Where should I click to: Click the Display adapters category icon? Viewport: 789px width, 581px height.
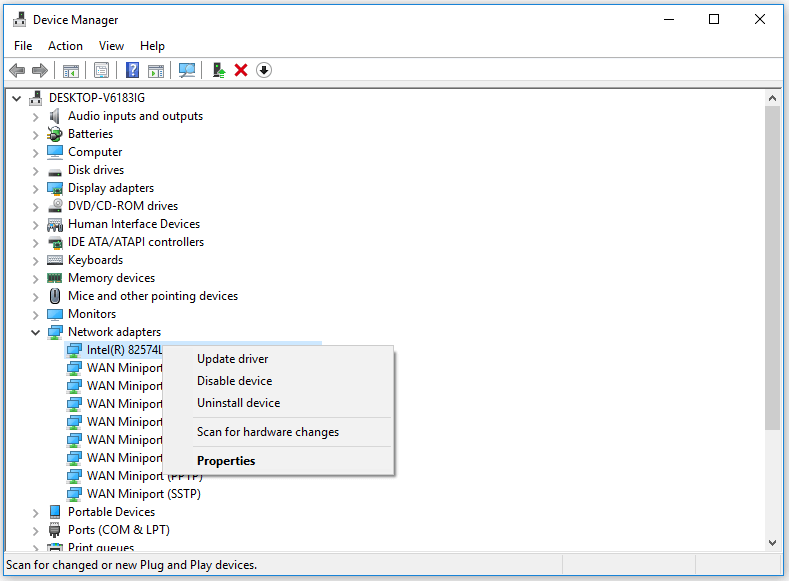[54, 188]
